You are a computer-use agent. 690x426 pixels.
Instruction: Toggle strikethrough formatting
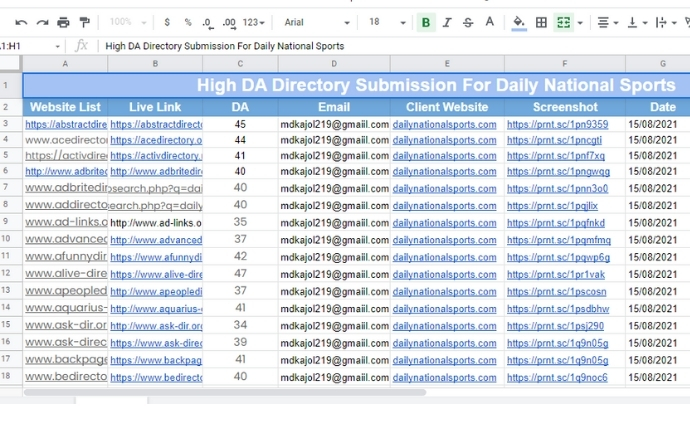(468, 22)
